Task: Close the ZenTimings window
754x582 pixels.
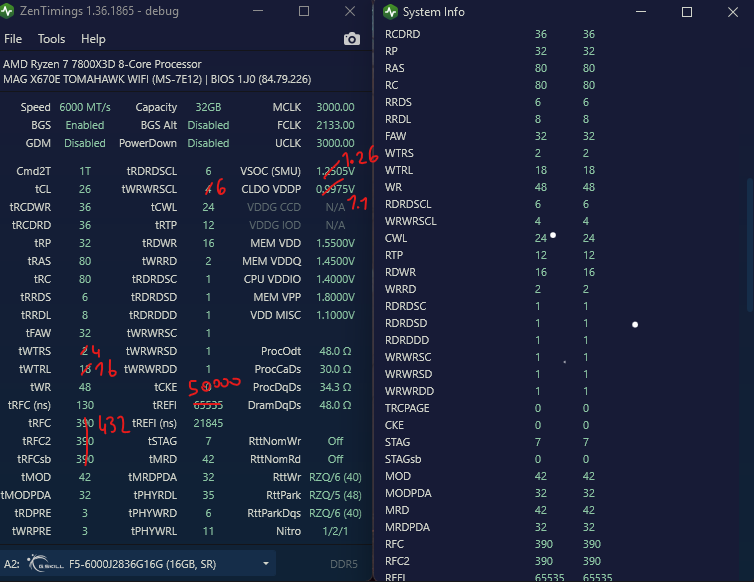Action: tap(350, 11)
